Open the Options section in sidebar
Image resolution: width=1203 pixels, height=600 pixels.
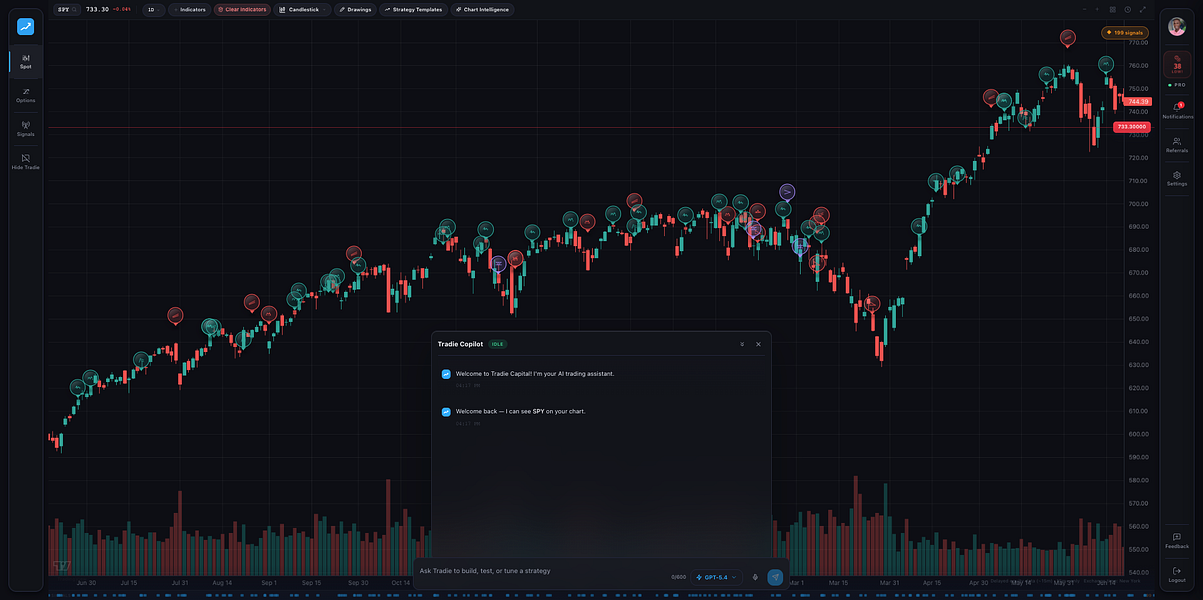(x=26, y=95)
